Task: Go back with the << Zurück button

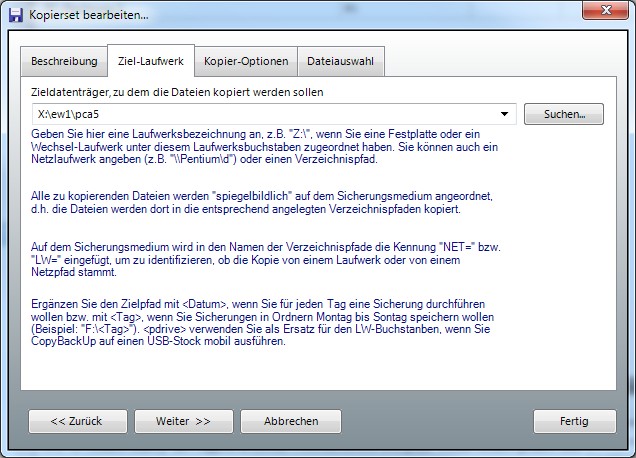Action: click(x=76, y=421)
